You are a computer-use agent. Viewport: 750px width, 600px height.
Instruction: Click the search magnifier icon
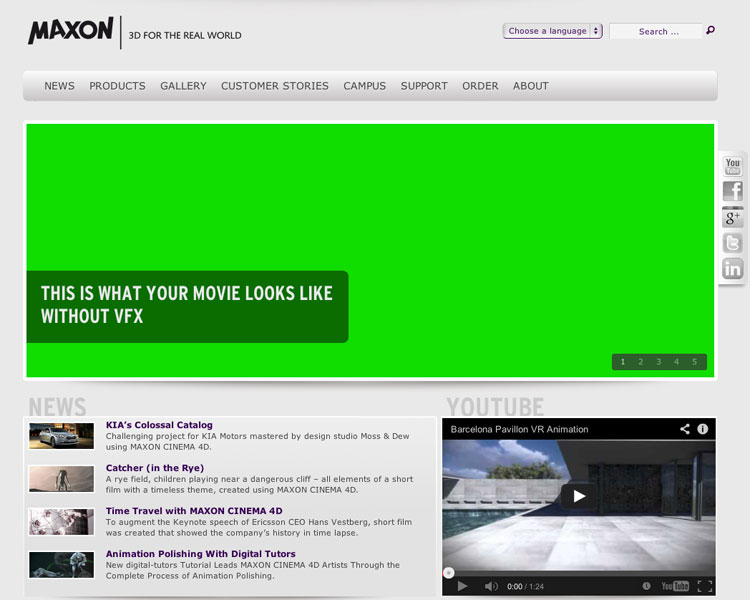click(x=711, y=31)
